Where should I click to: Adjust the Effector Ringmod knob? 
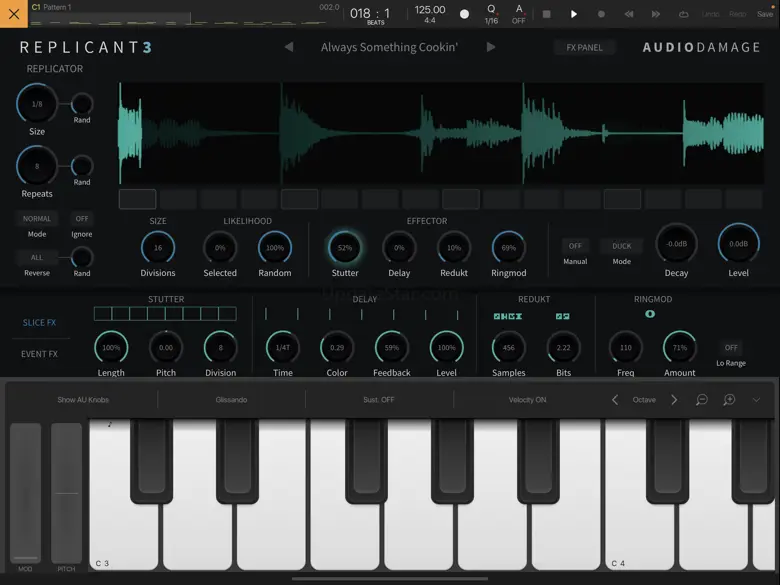coord(508,247)
